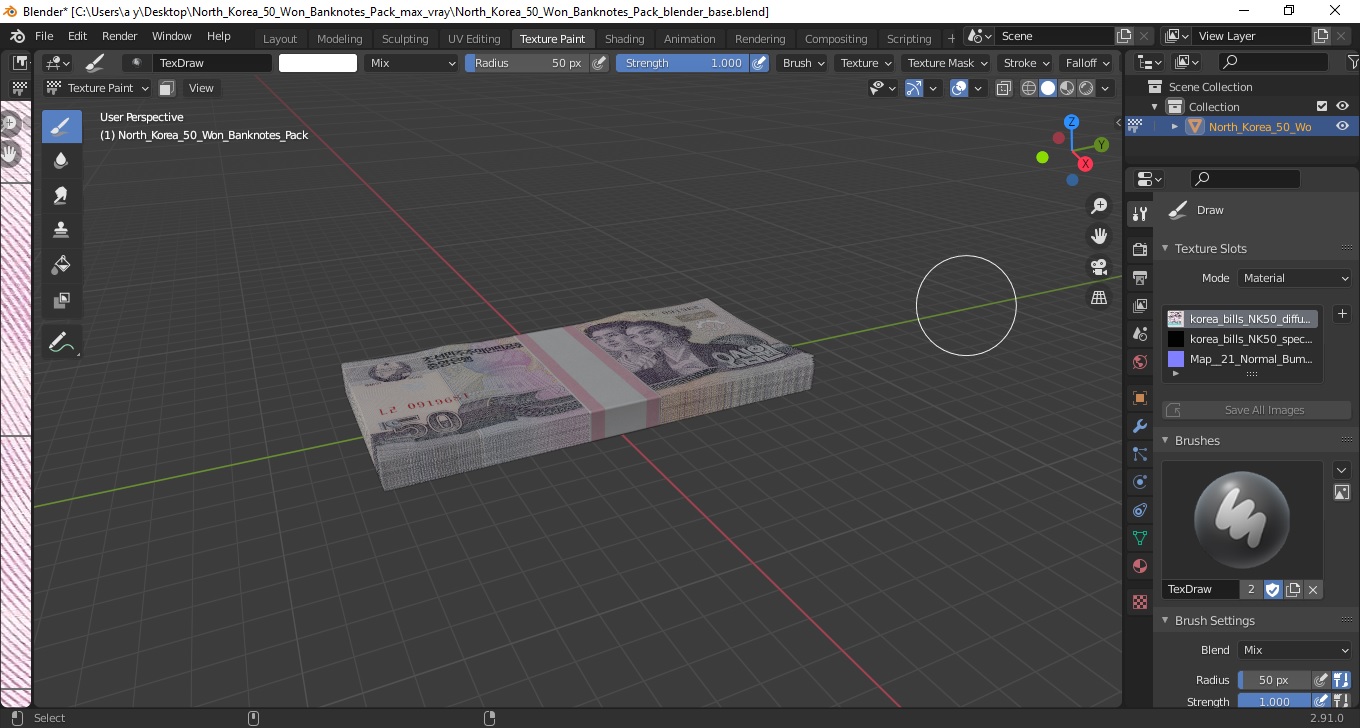Open the Edit menu
The image size is (1360, 728).
77,36
